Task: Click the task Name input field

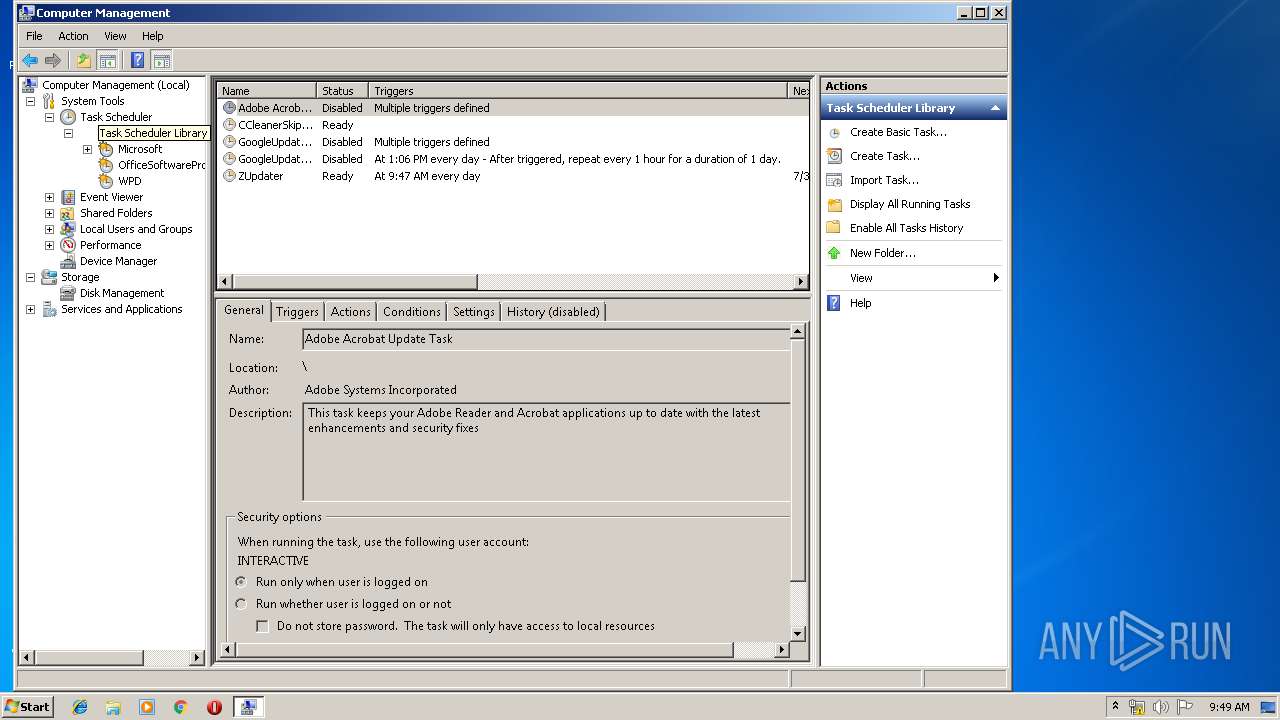Action: (x=546, y=339)
